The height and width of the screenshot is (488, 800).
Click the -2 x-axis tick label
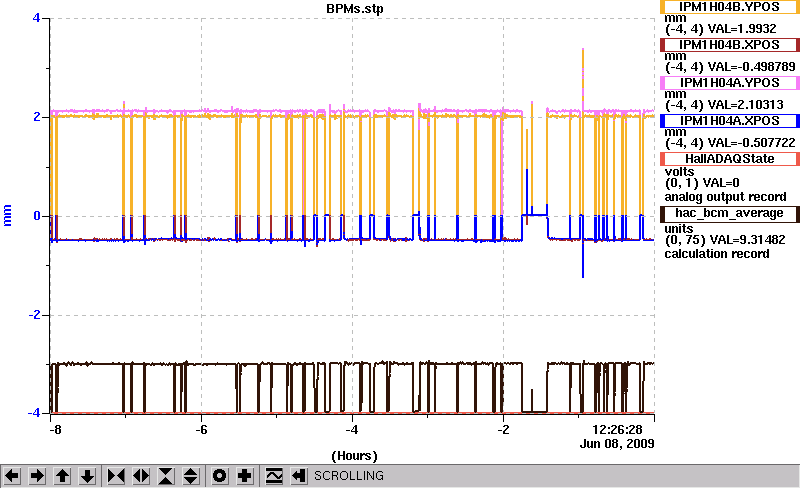(x=503, y=430)
